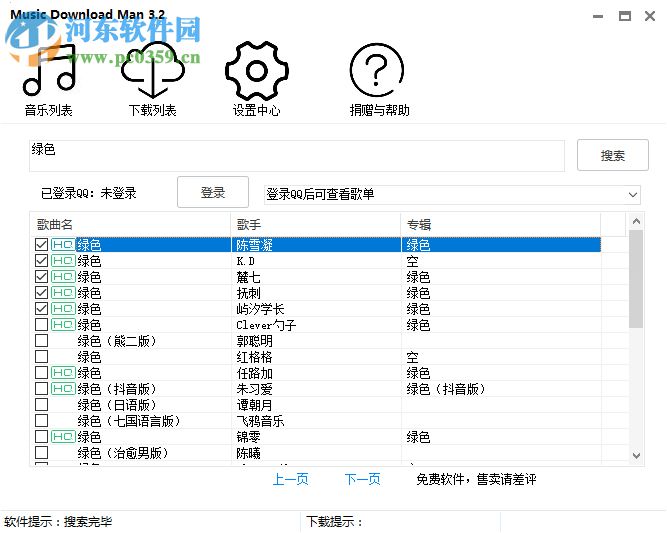
Task: Click the HQ badge on the K.D row
Action: coord(63,261)
